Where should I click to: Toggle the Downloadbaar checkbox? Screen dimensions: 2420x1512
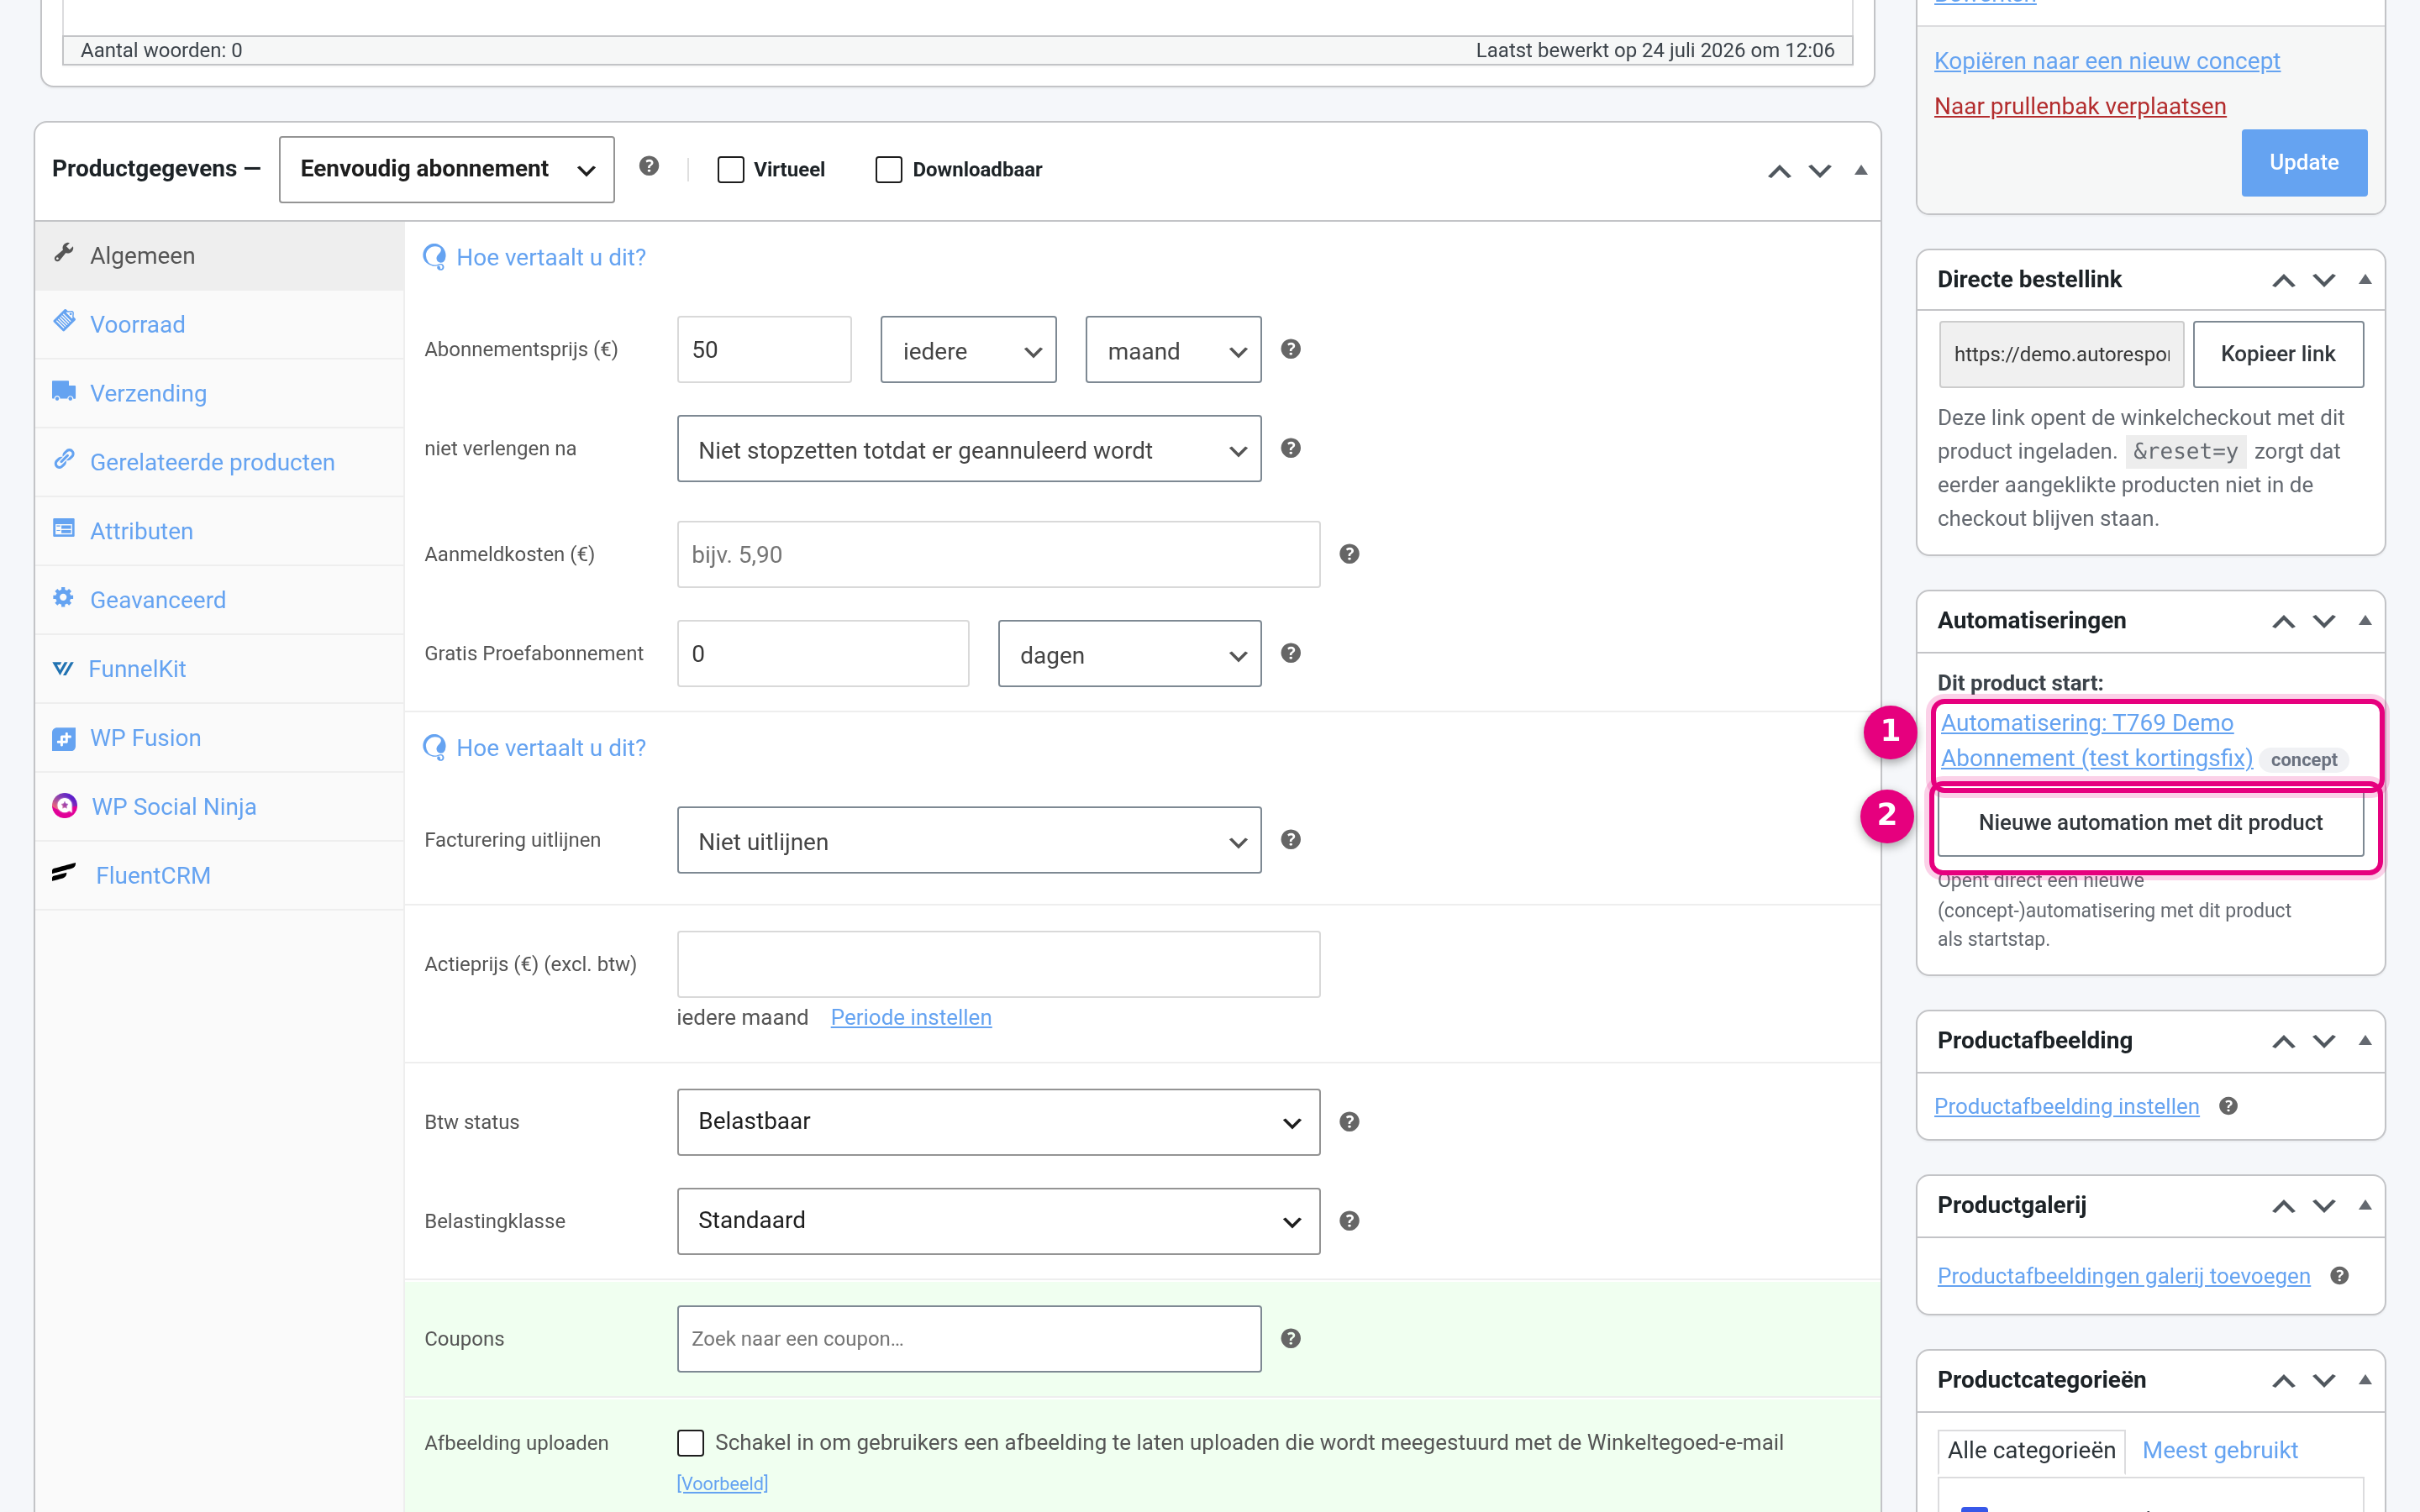(x=889, y=169)
